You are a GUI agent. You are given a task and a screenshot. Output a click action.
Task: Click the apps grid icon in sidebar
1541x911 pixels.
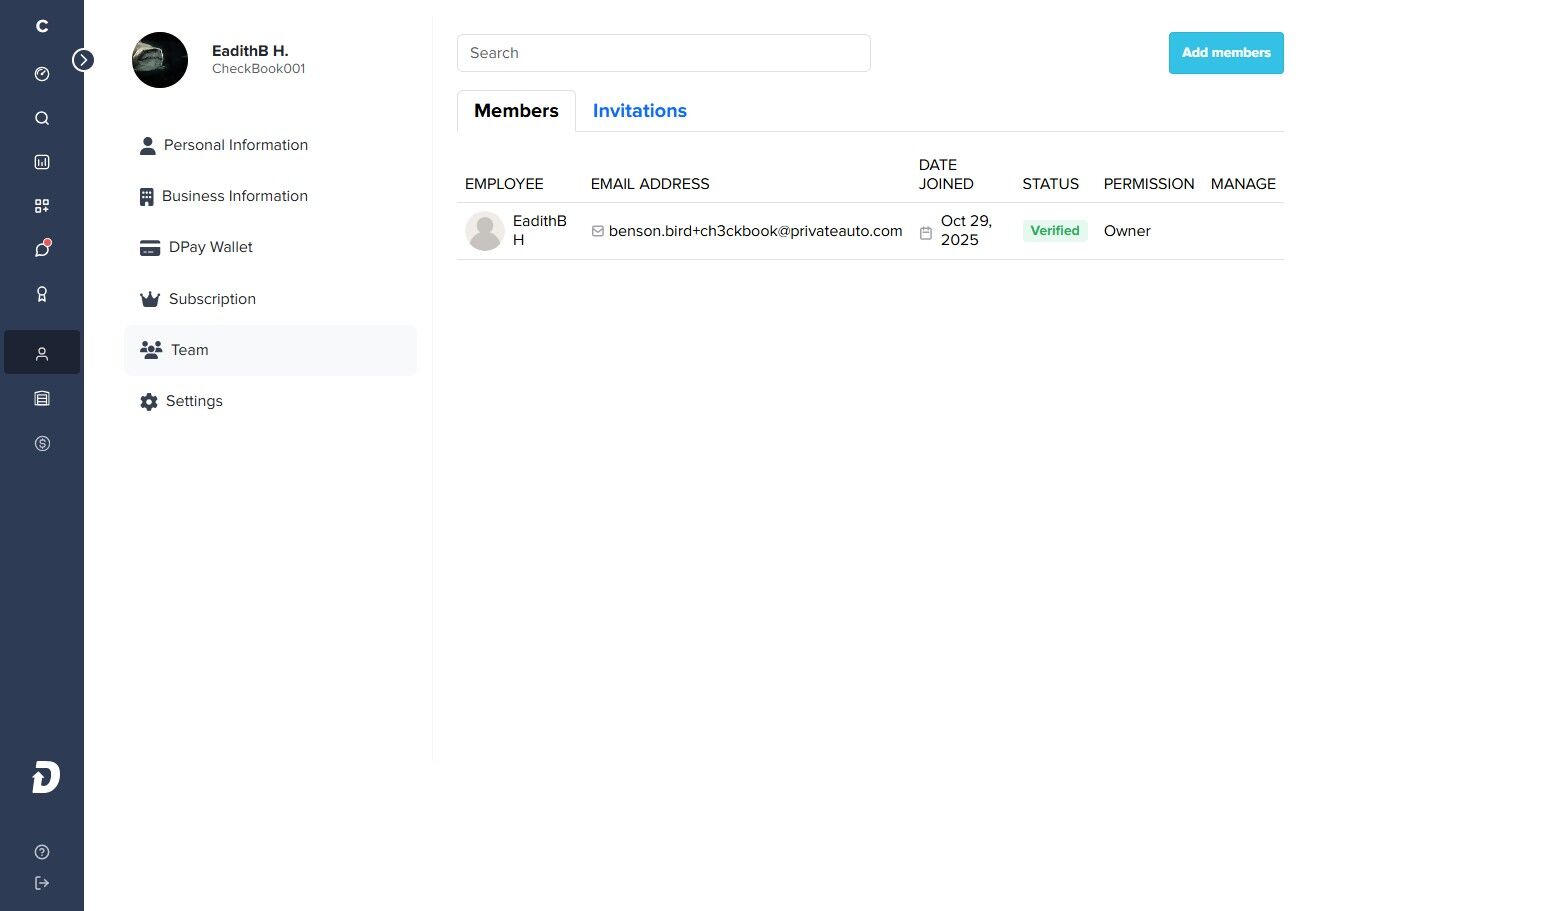pos(41,205)
